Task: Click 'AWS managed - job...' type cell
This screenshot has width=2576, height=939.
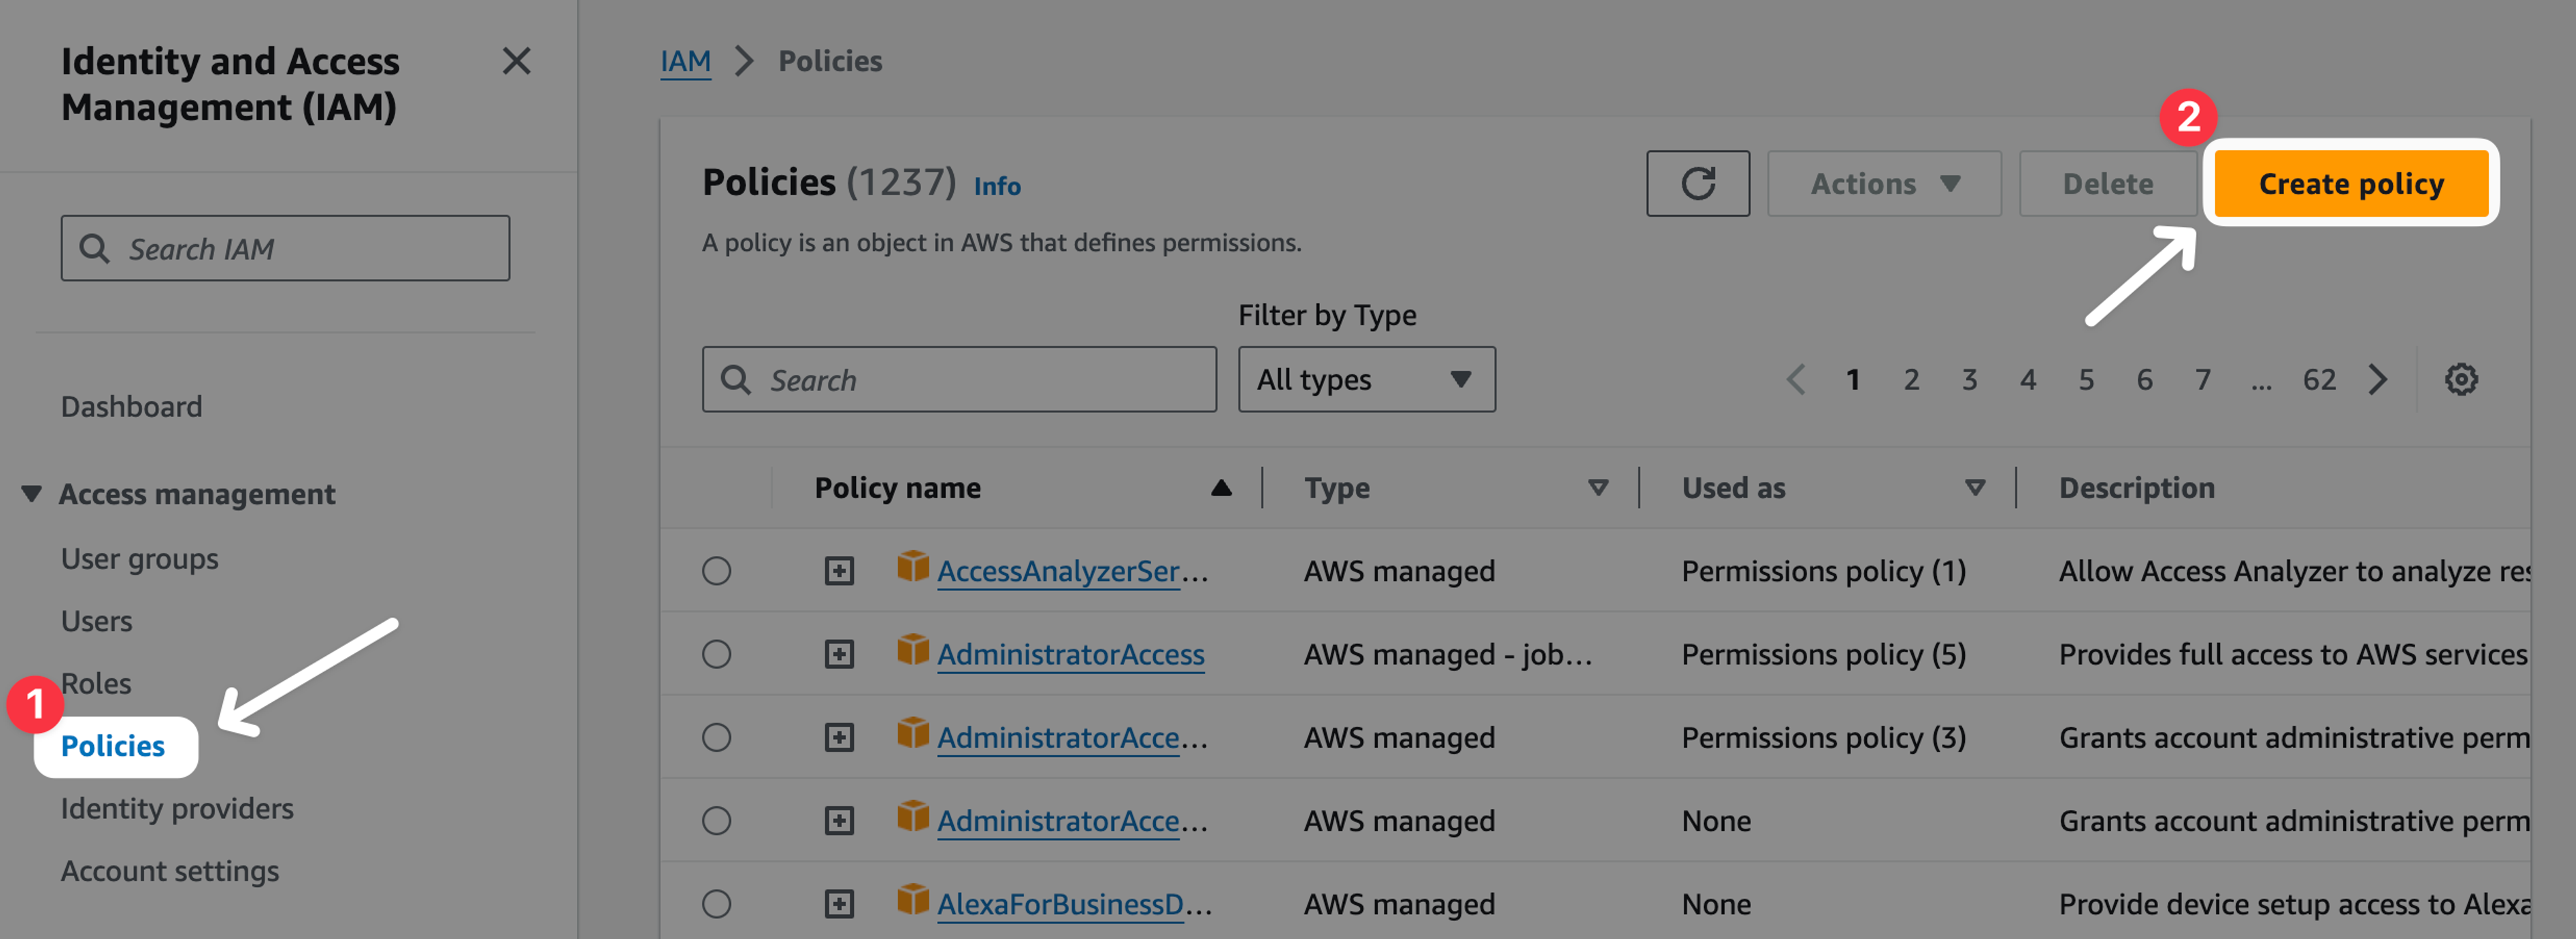Action: click(1447, 654)
